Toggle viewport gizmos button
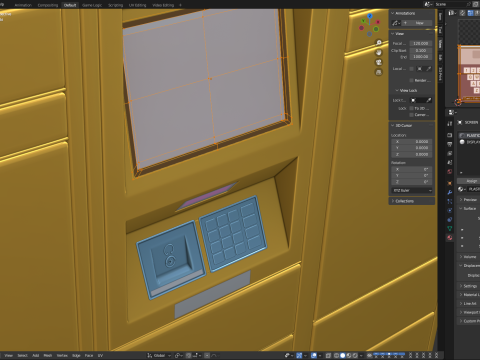This screenshot has width=480, height=360. click(x=299, y=355)
